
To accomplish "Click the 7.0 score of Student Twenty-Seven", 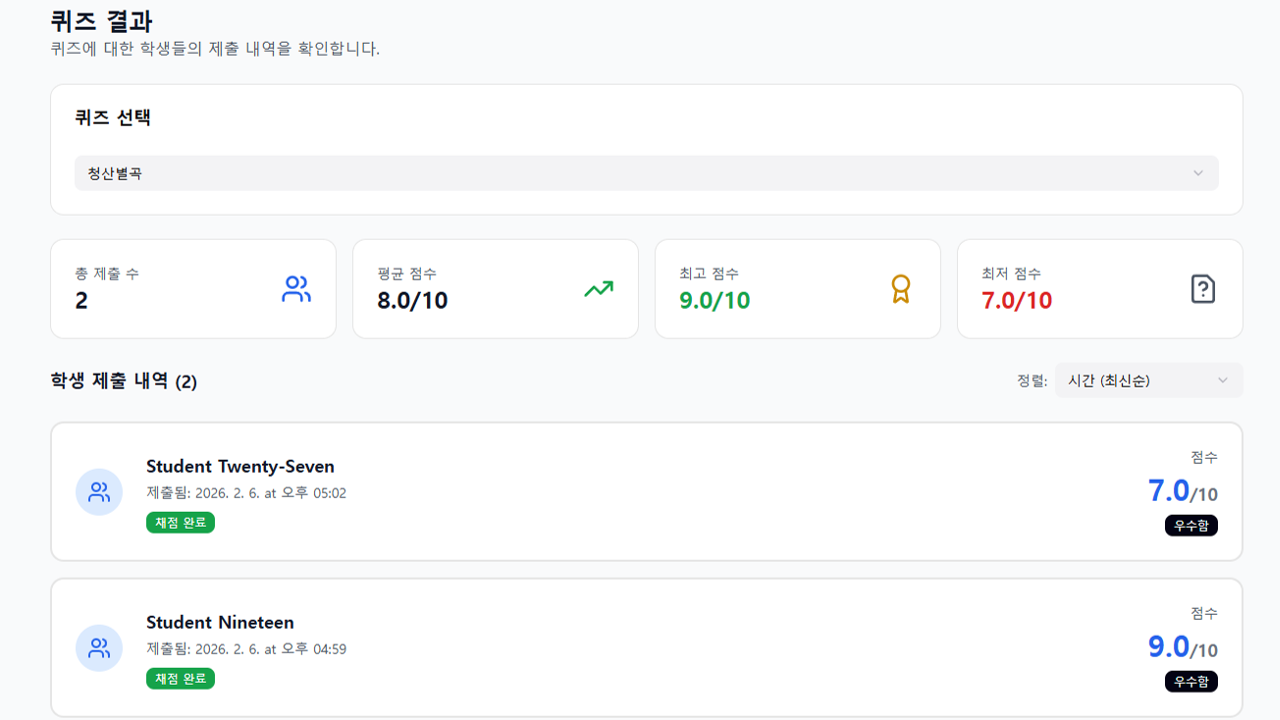I will [1169, 491].
